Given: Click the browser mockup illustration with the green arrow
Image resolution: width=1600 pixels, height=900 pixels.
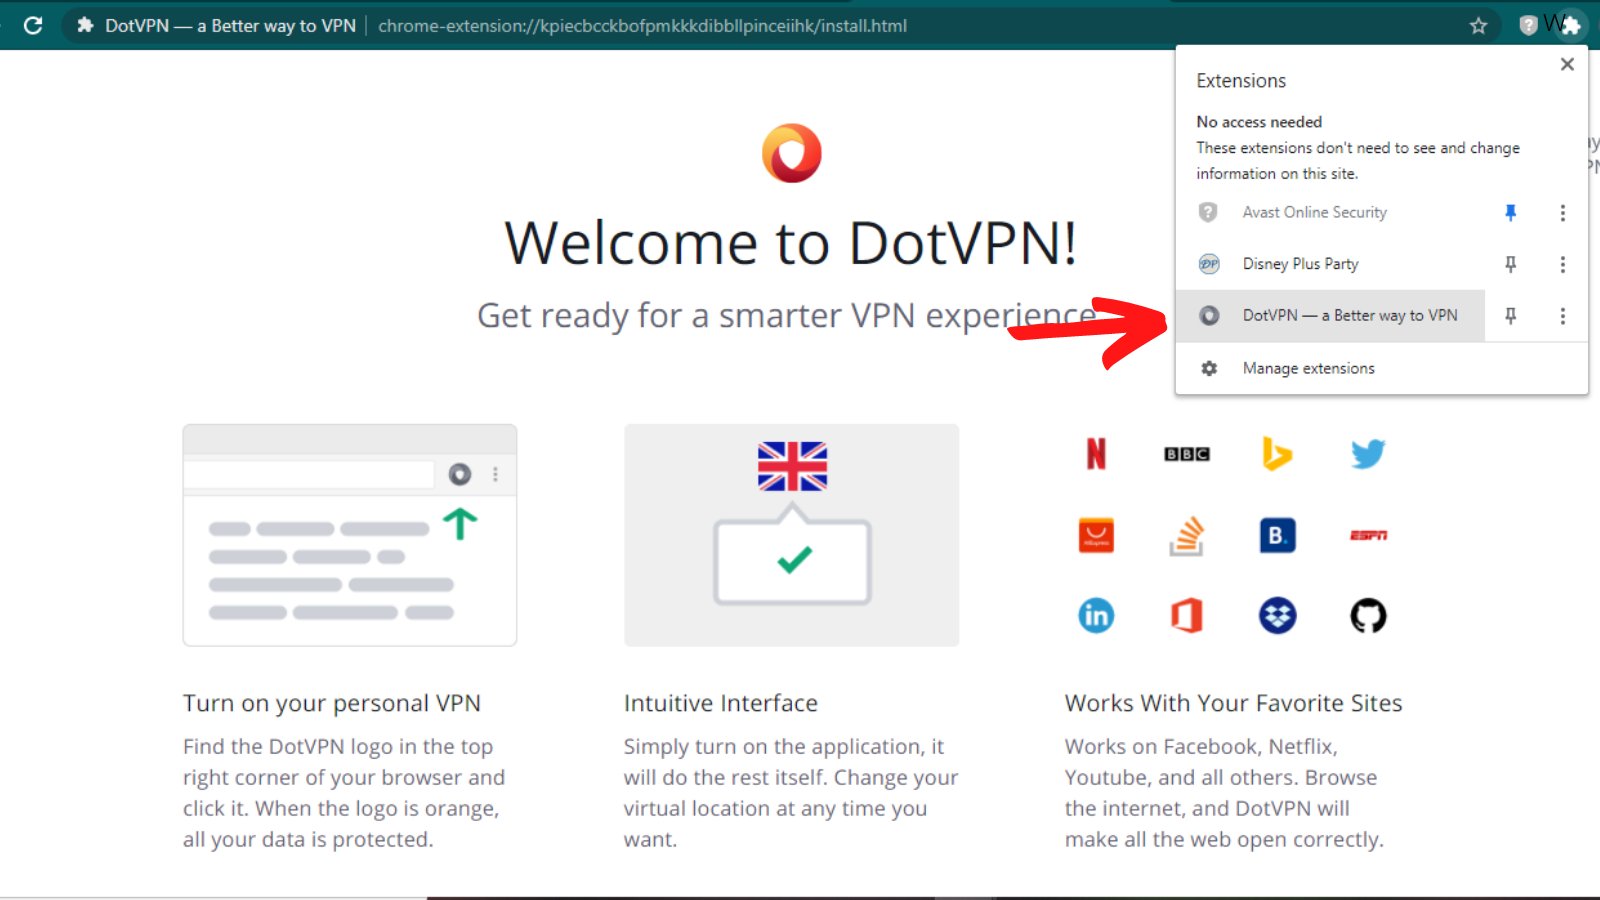Looking at the screenshot, I should (x=350, y=535).
